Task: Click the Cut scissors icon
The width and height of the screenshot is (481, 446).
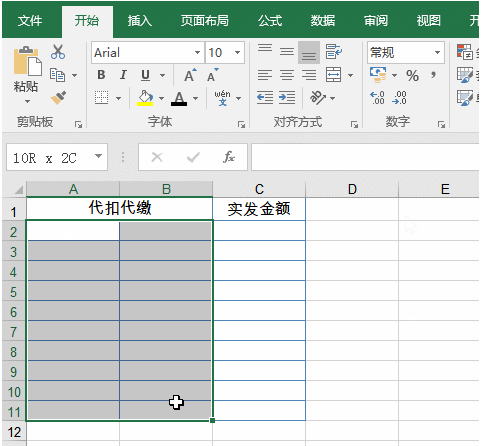Action: tap(58, 52)
